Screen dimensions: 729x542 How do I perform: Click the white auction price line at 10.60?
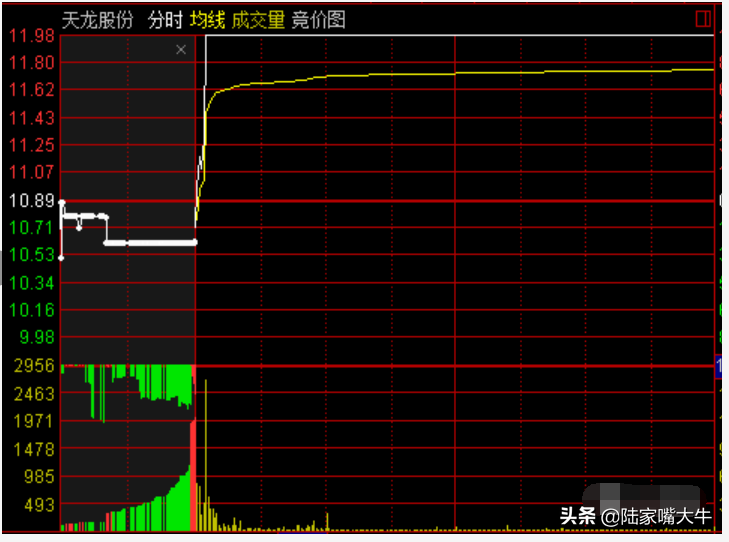click(150, 243)
